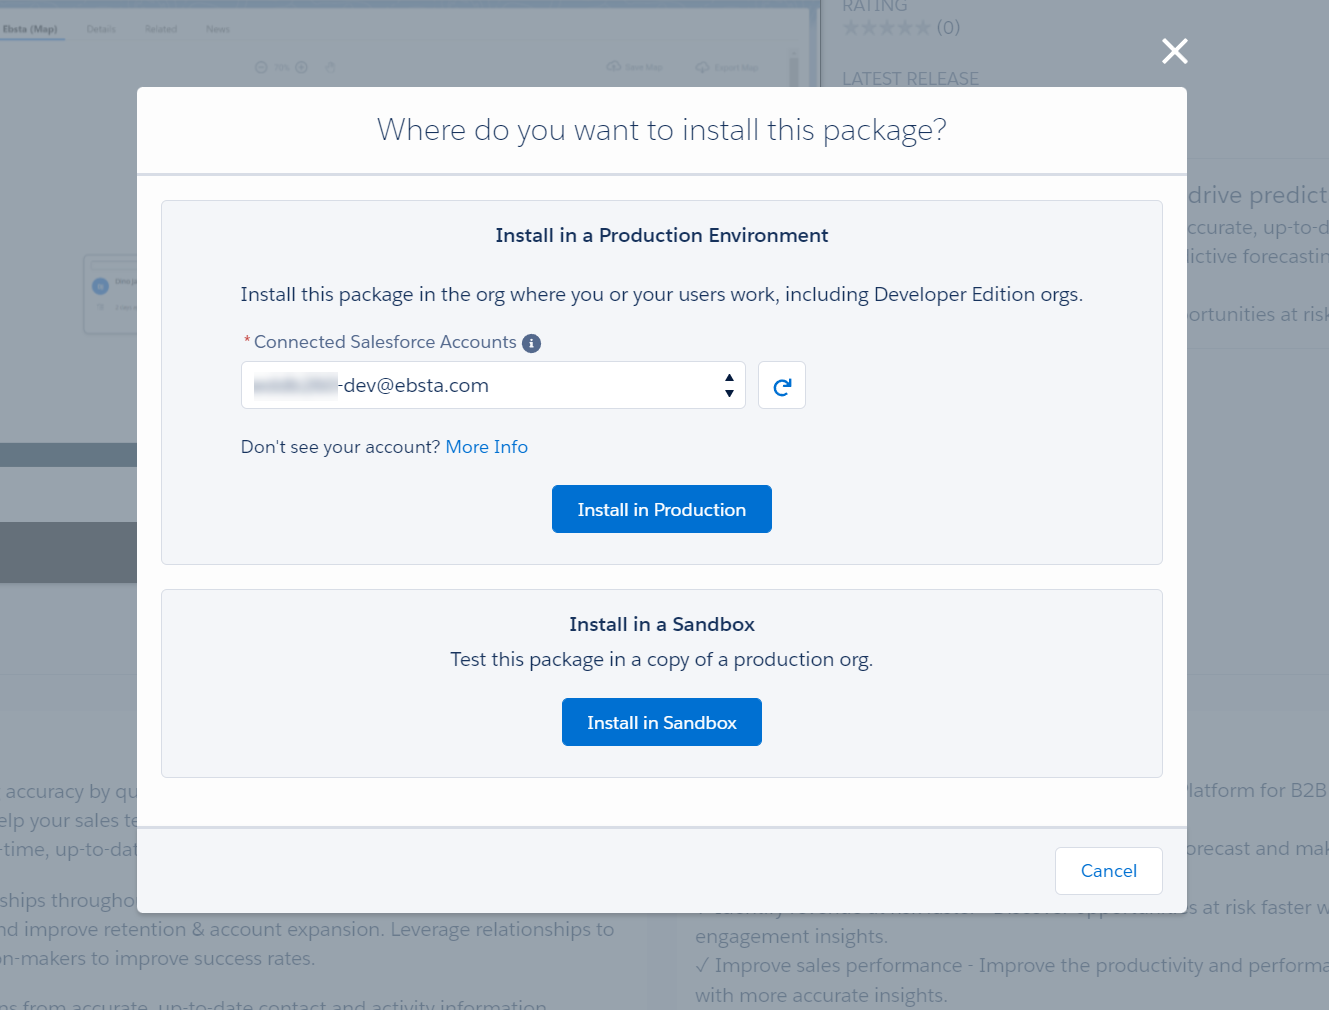Image resolution: width=1329 pixels, height=1010 pixels.
Task: Click the contact avatar on map card
Action: [100, 286]
